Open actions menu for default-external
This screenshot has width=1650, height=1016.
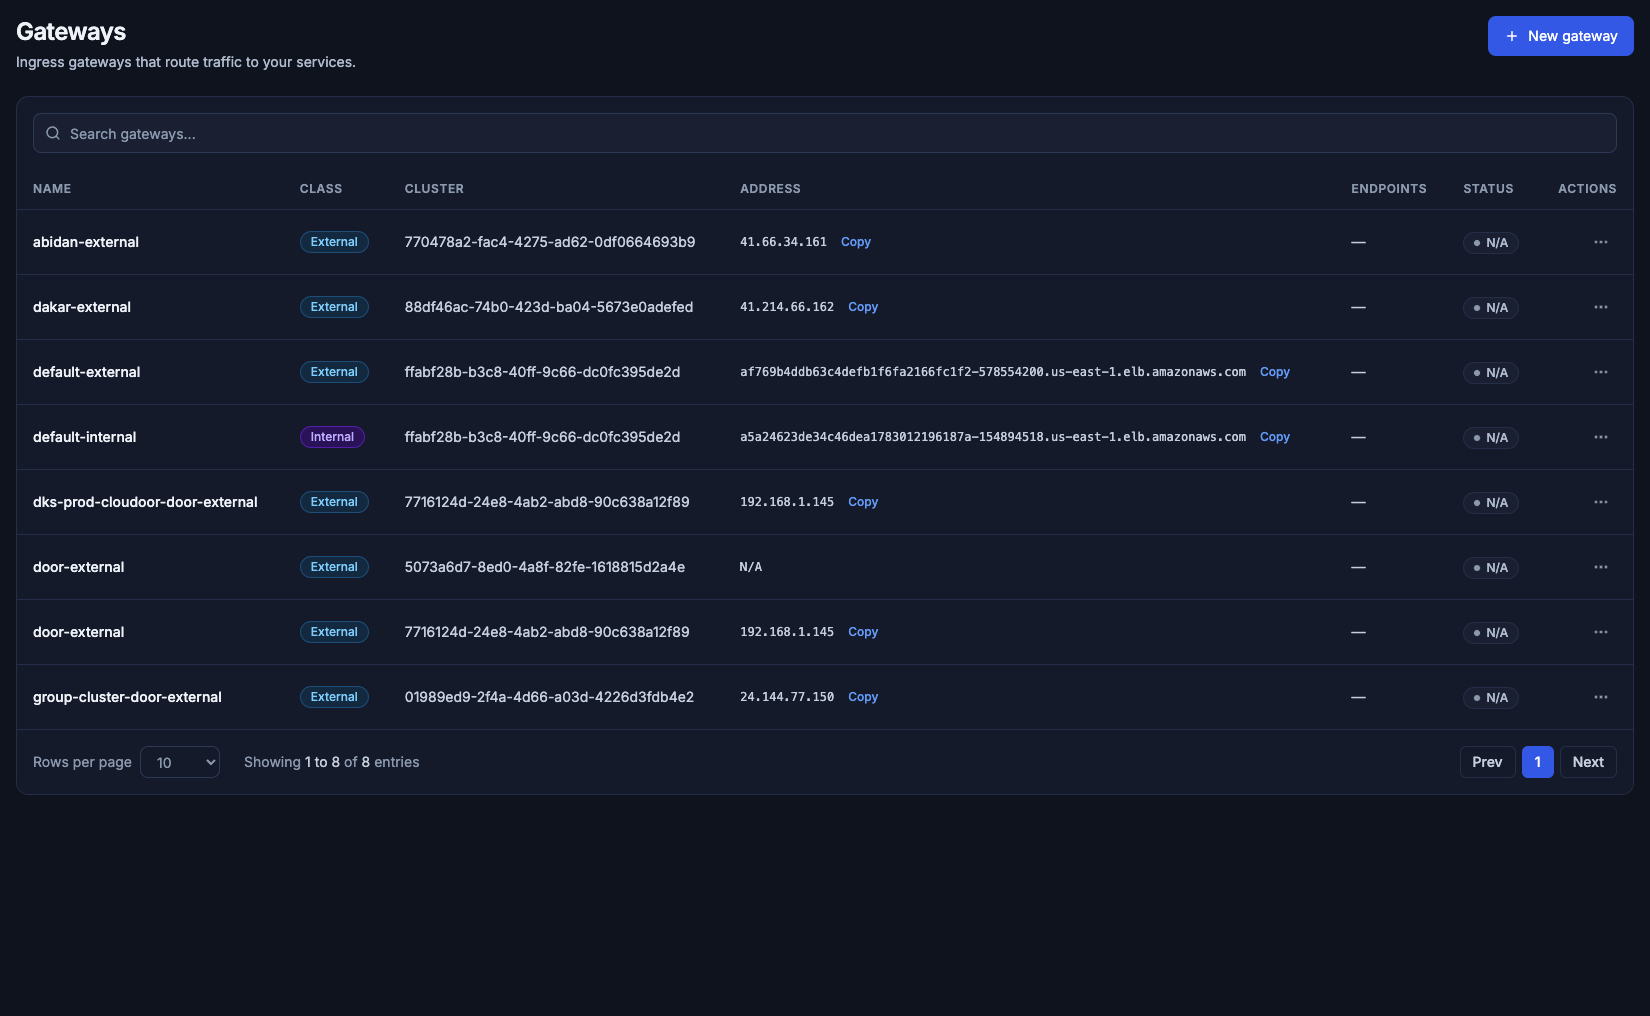[1601, 372]
